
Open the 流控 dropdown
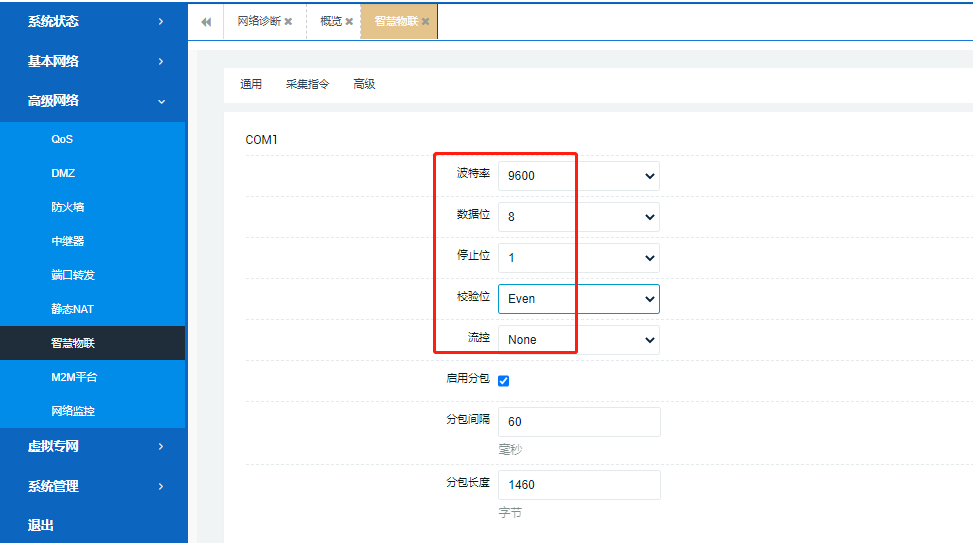click(578, 340)
